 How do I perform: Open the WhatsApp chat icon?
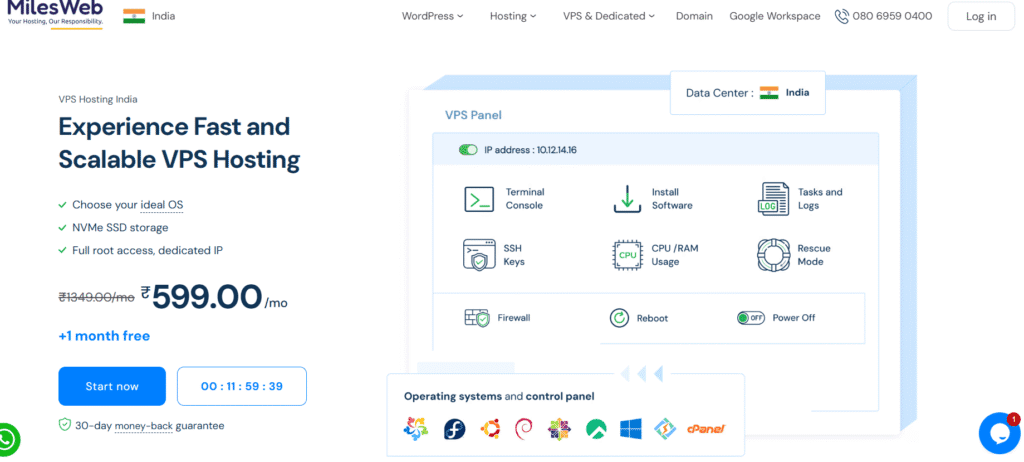click(x=8, y=440)
